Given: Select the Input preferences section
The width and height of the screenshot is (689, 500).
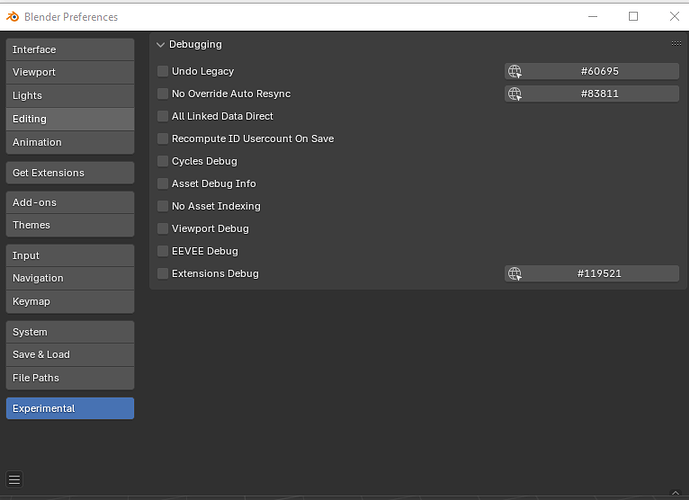Looking at the screenshot, I should [x=70, y=255].
